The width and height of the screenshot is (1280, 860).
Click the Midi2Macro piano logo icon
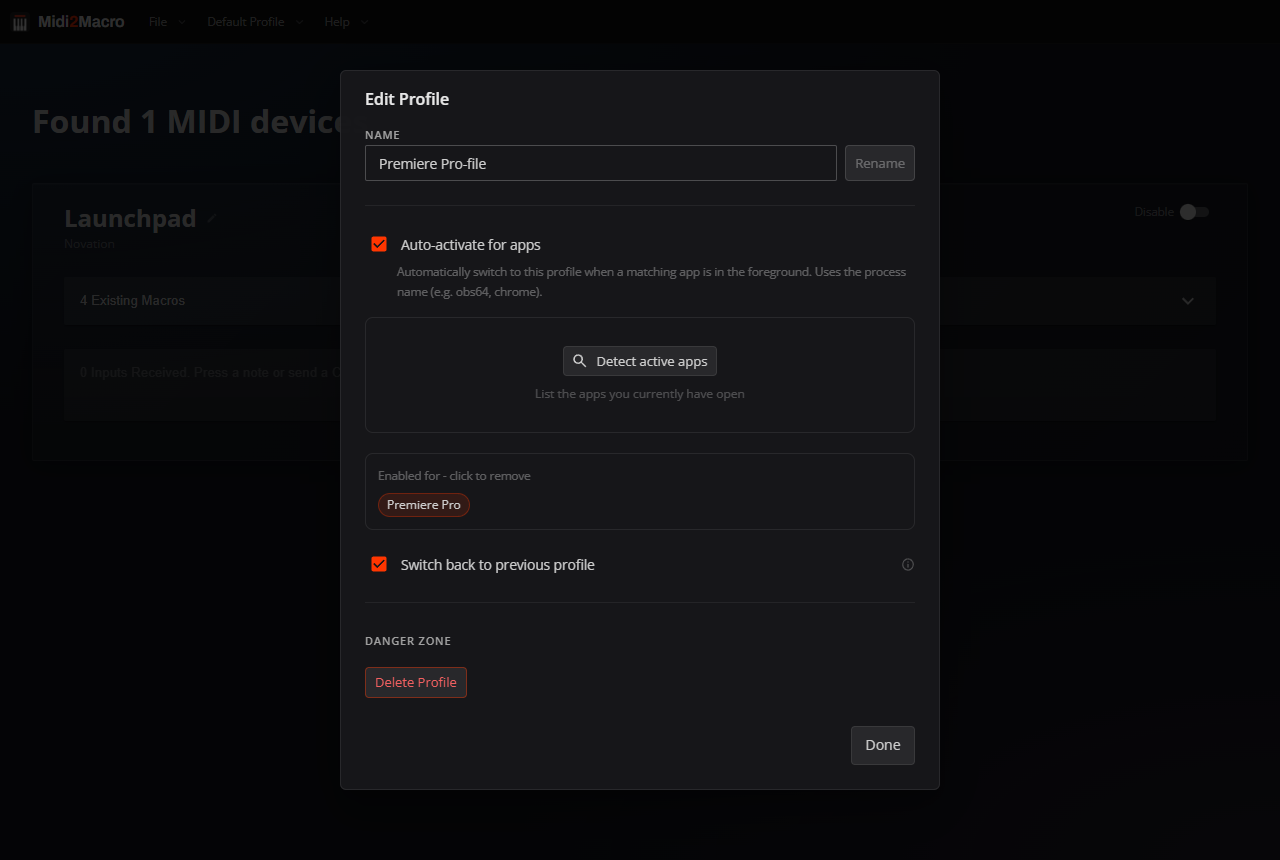tap(20, 22)
